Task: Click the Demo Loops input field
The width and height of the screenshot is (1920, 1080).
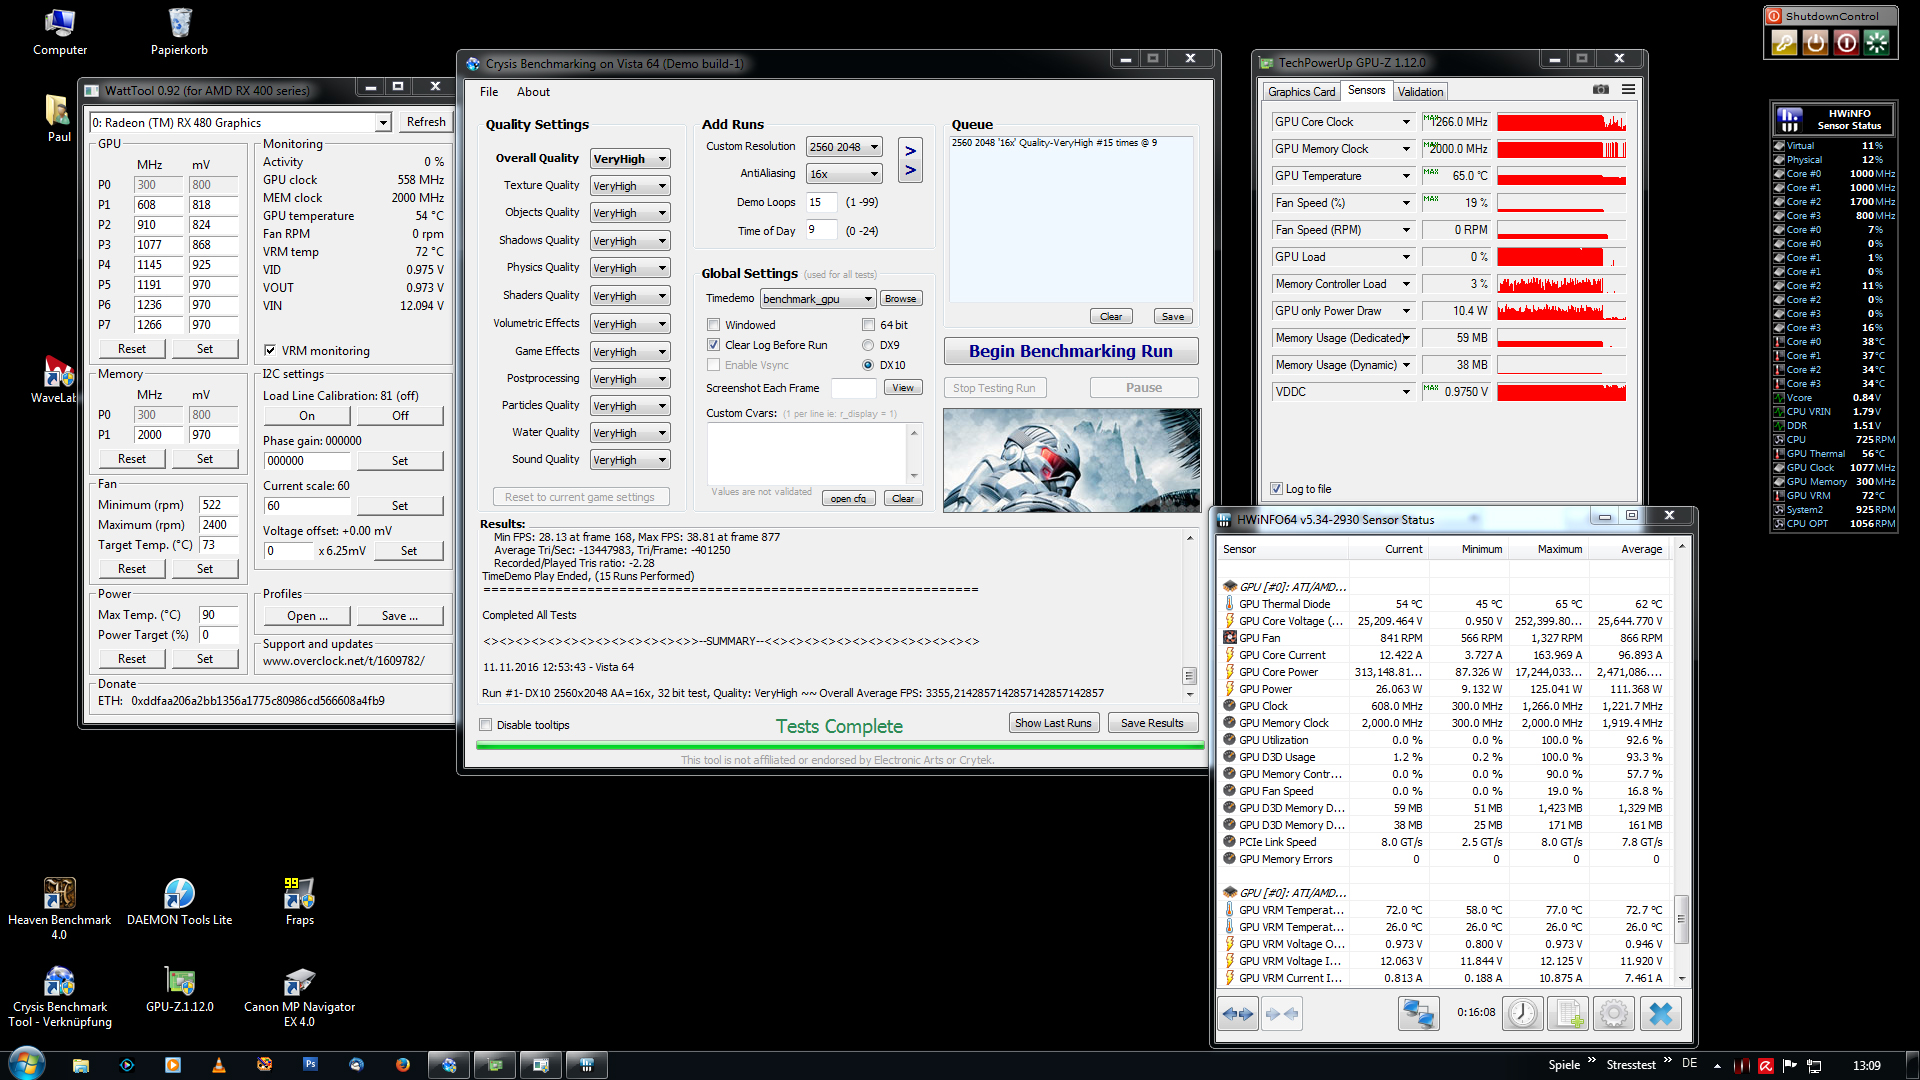Action: pos(820,202)
